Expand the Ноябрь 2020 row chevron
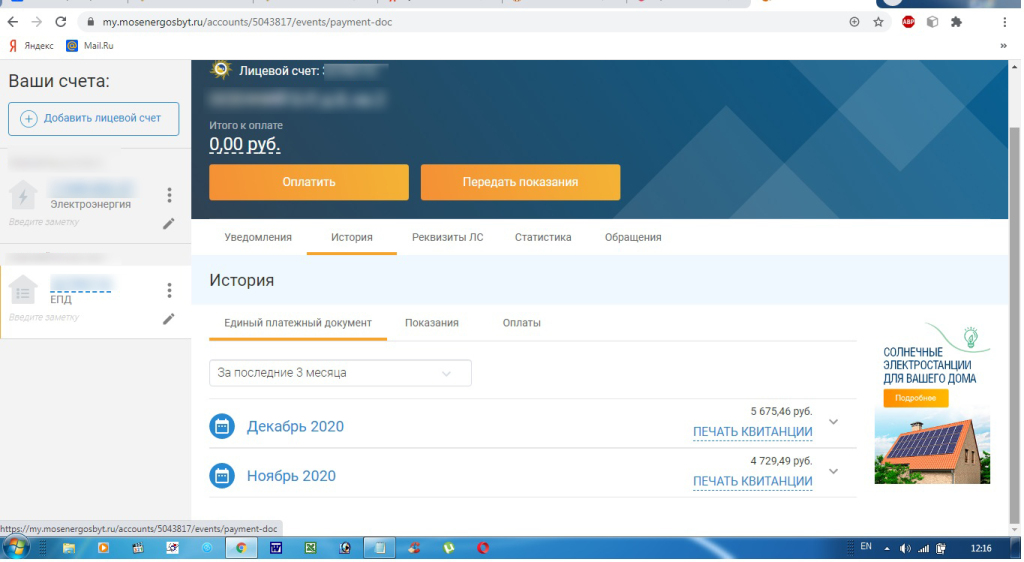Viewport: 1024px width, 562px height. (833, 472)
